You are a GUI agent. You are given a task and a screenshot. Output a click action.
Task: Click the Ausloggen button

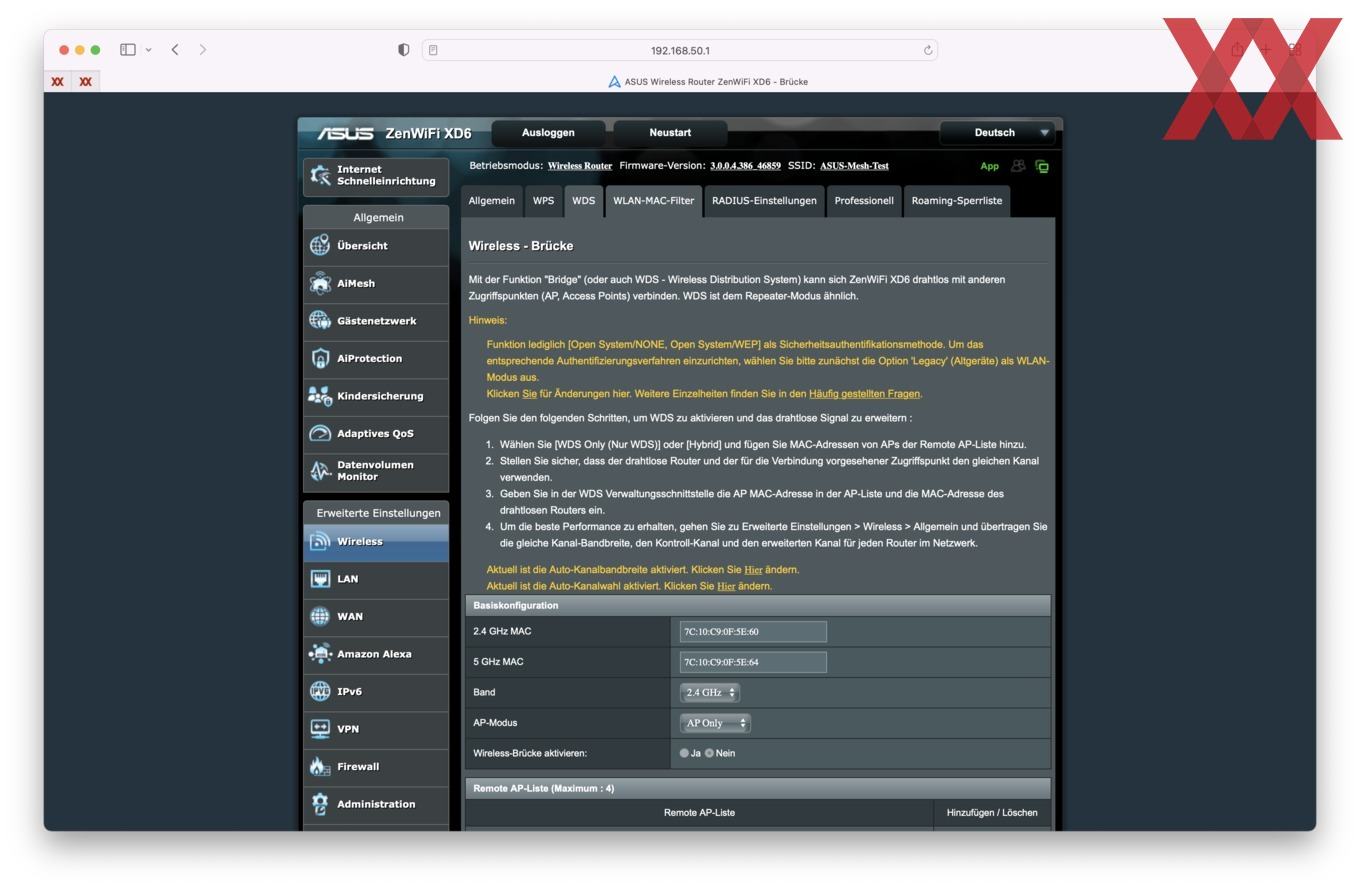pos(548,133)
